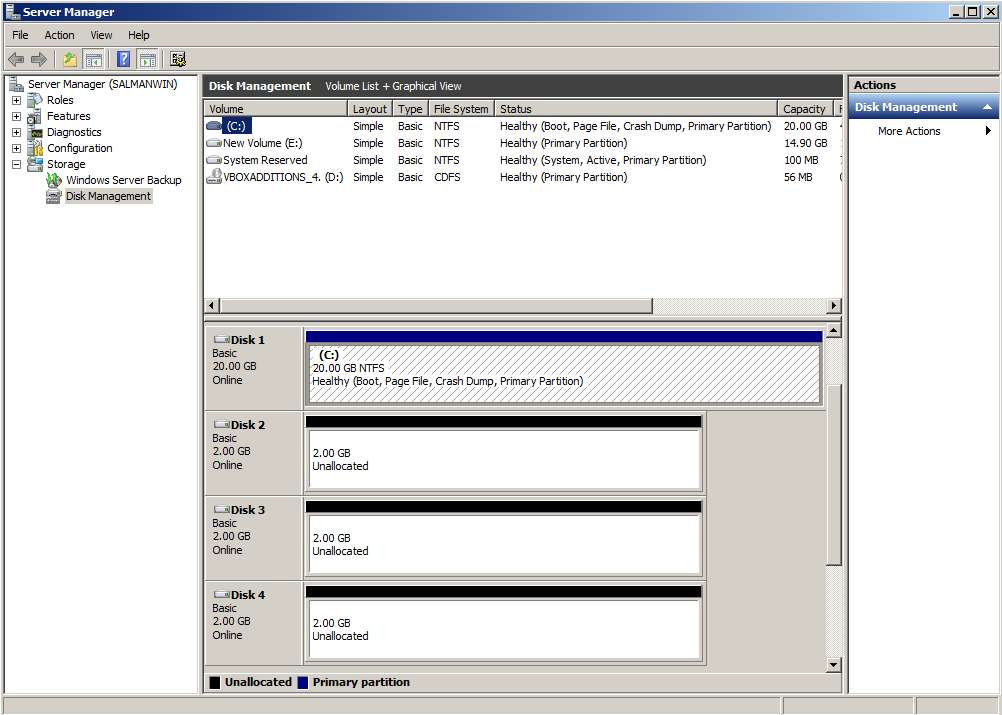Open the blue Help question-mark icon

pyautogui.click(x=124, y=60)
